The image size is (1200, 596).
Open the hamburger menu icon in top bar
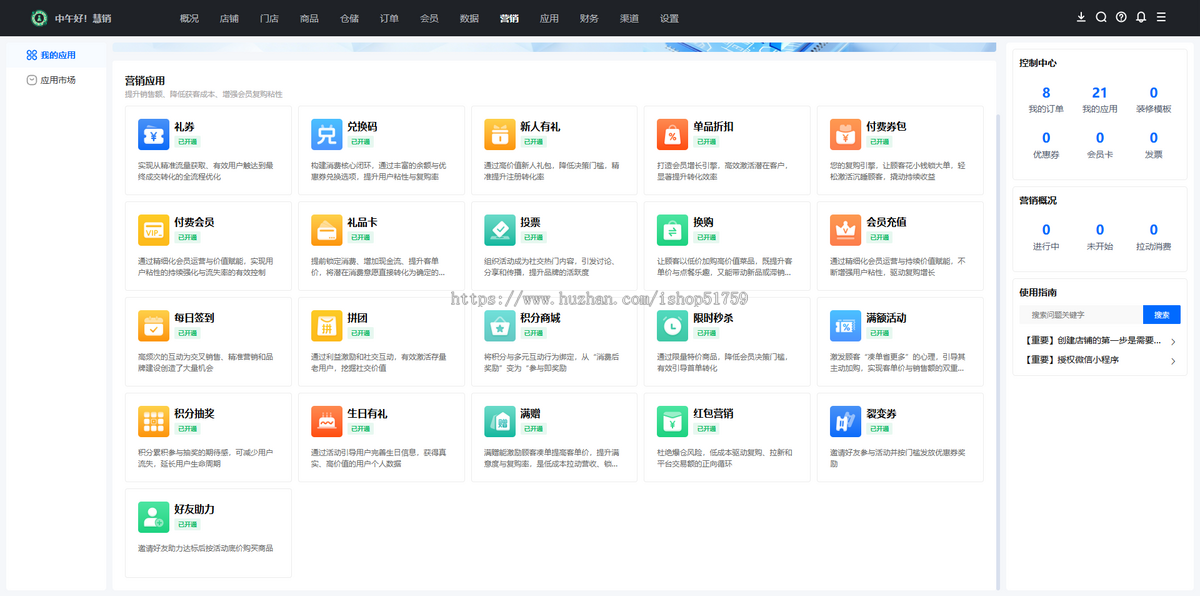coord(1161,18)
